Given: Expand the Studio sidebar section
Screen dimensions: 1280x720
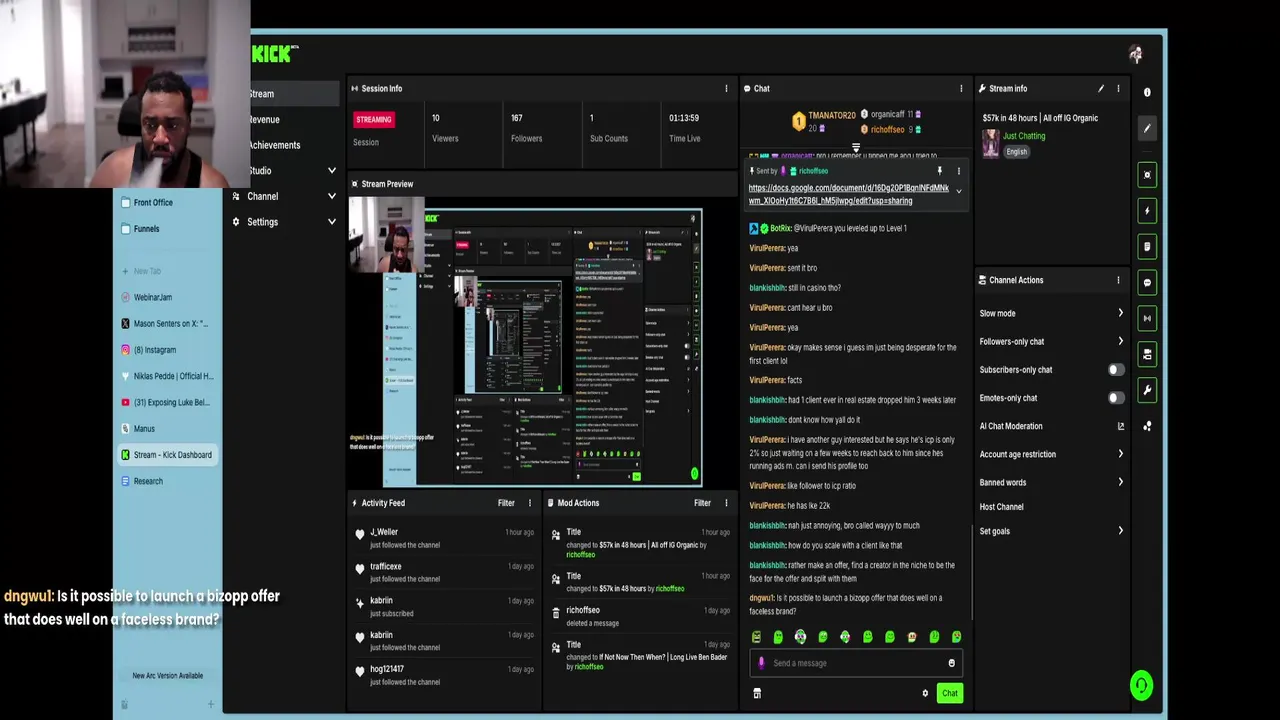Looking at the screenshot, I should [331, 171].
